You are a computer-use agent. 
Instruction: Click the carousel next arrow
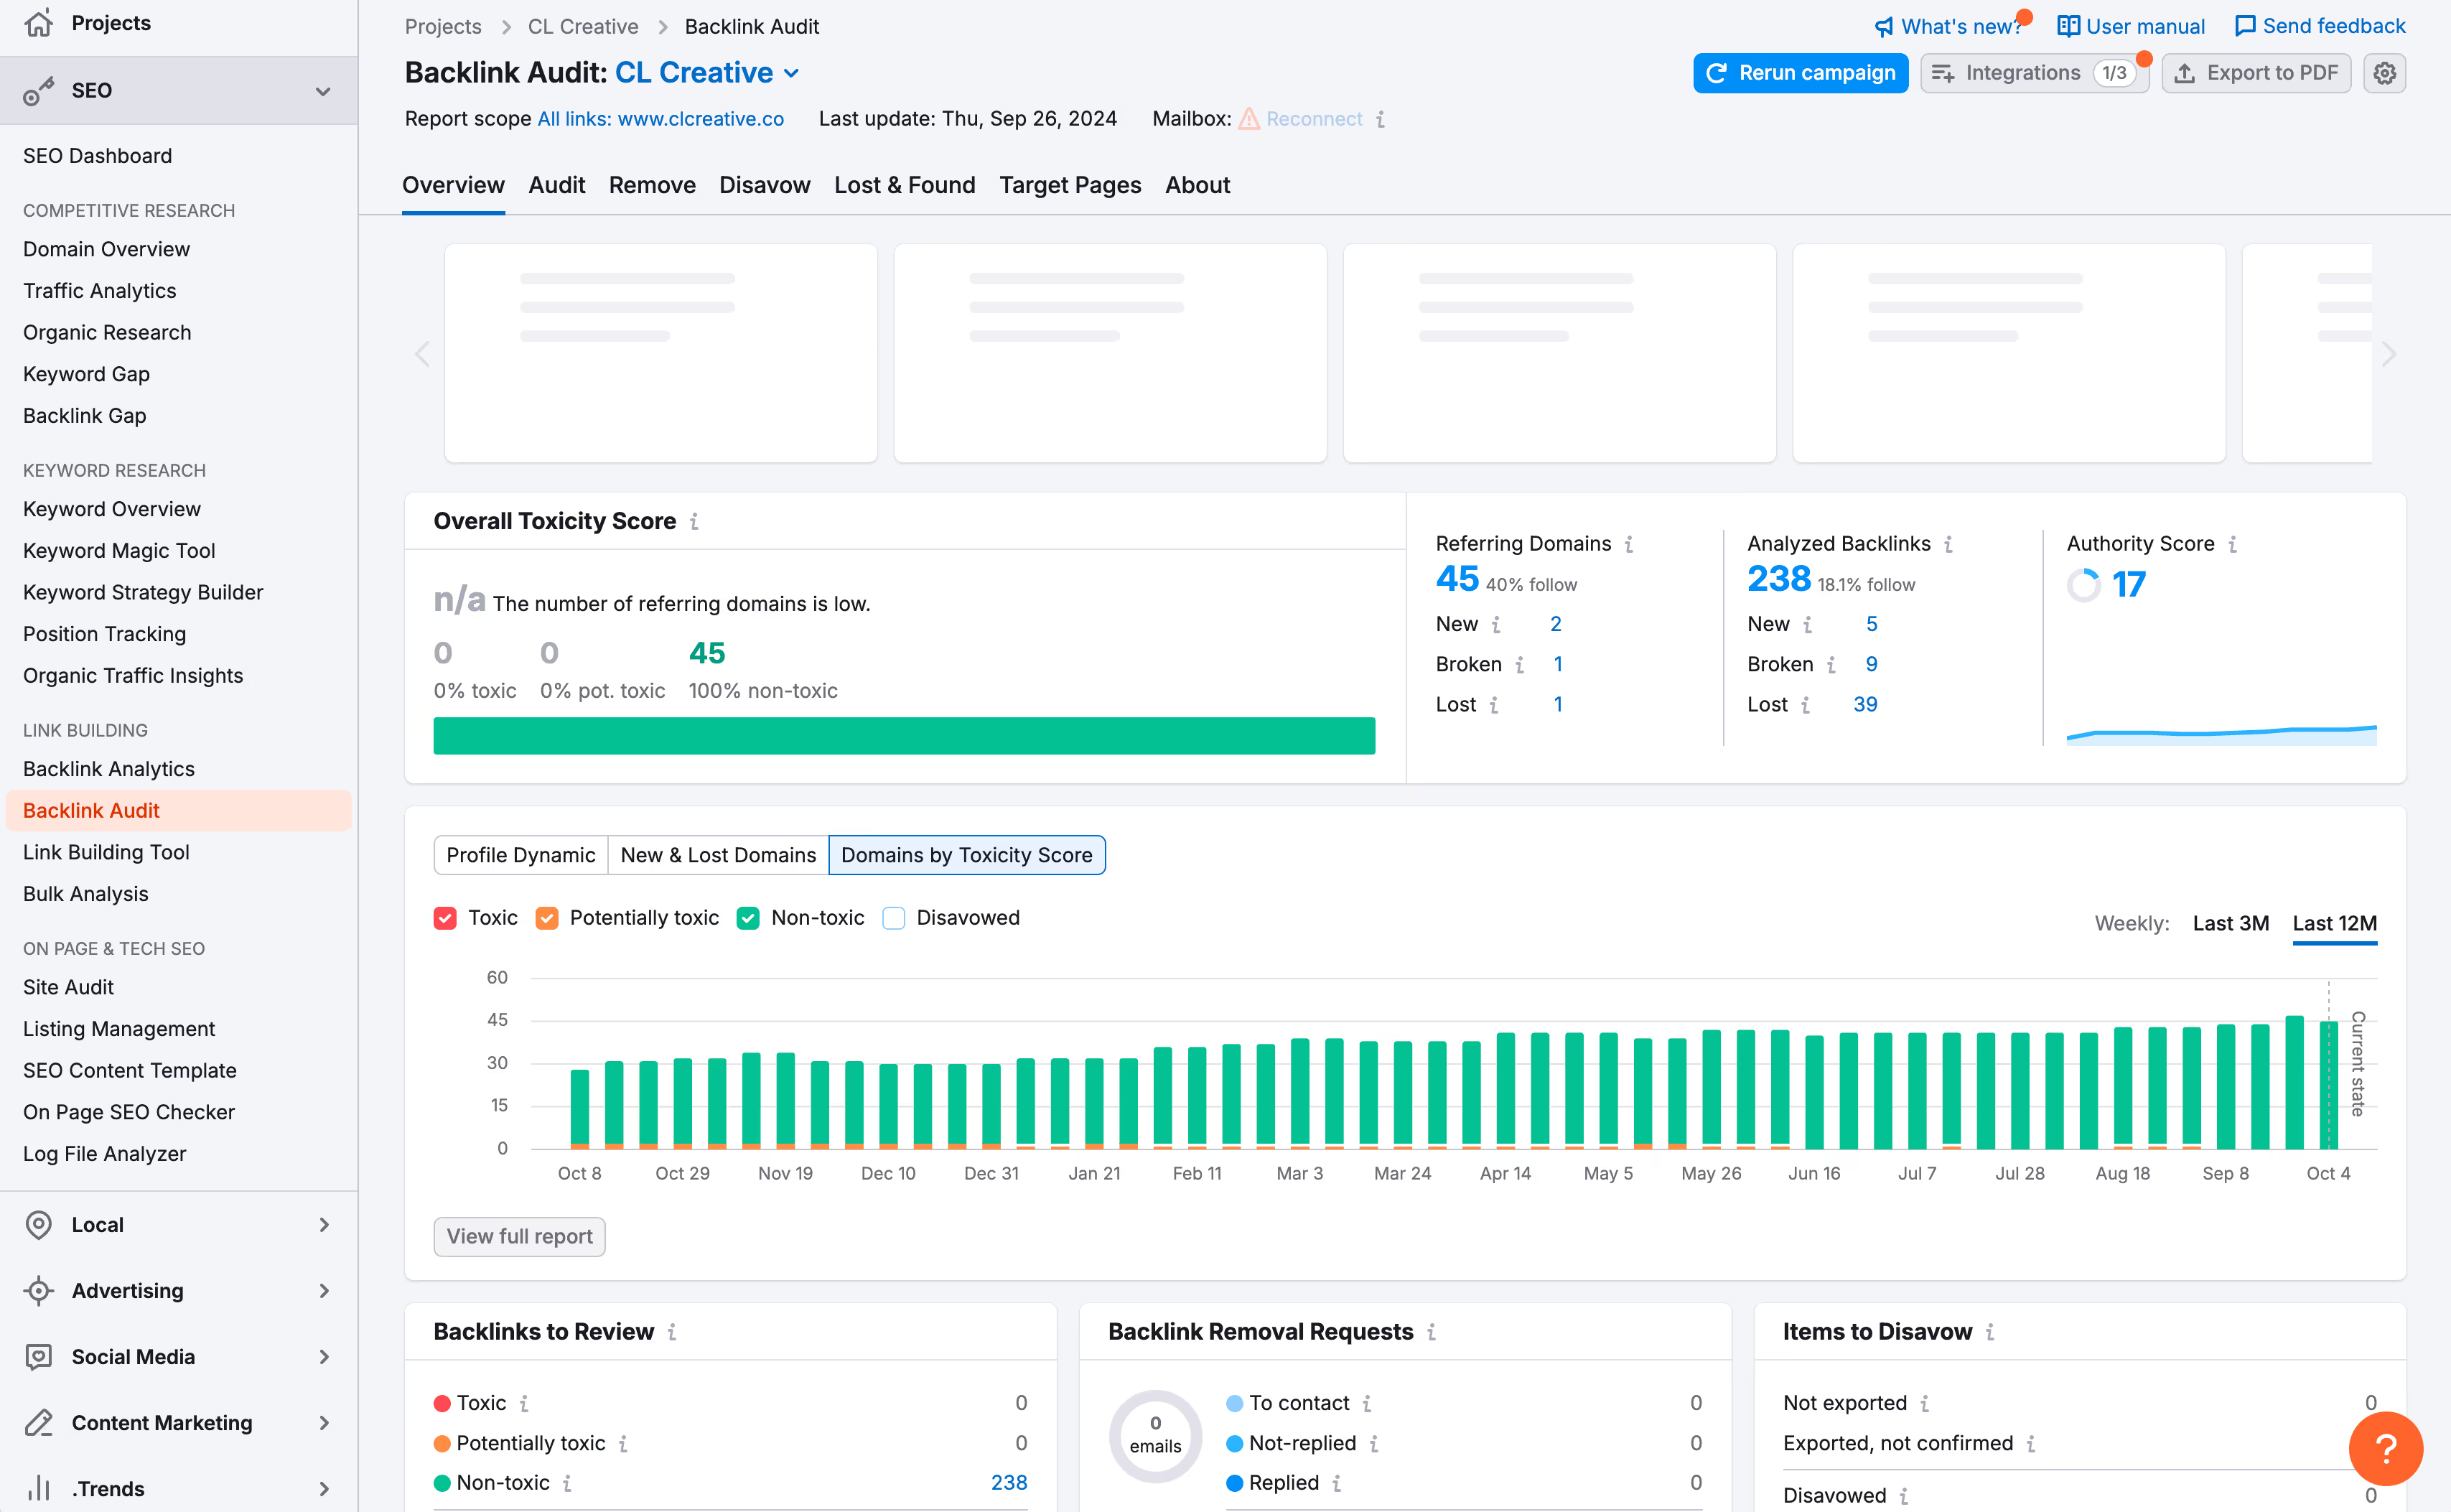(x=2389, y=354)
